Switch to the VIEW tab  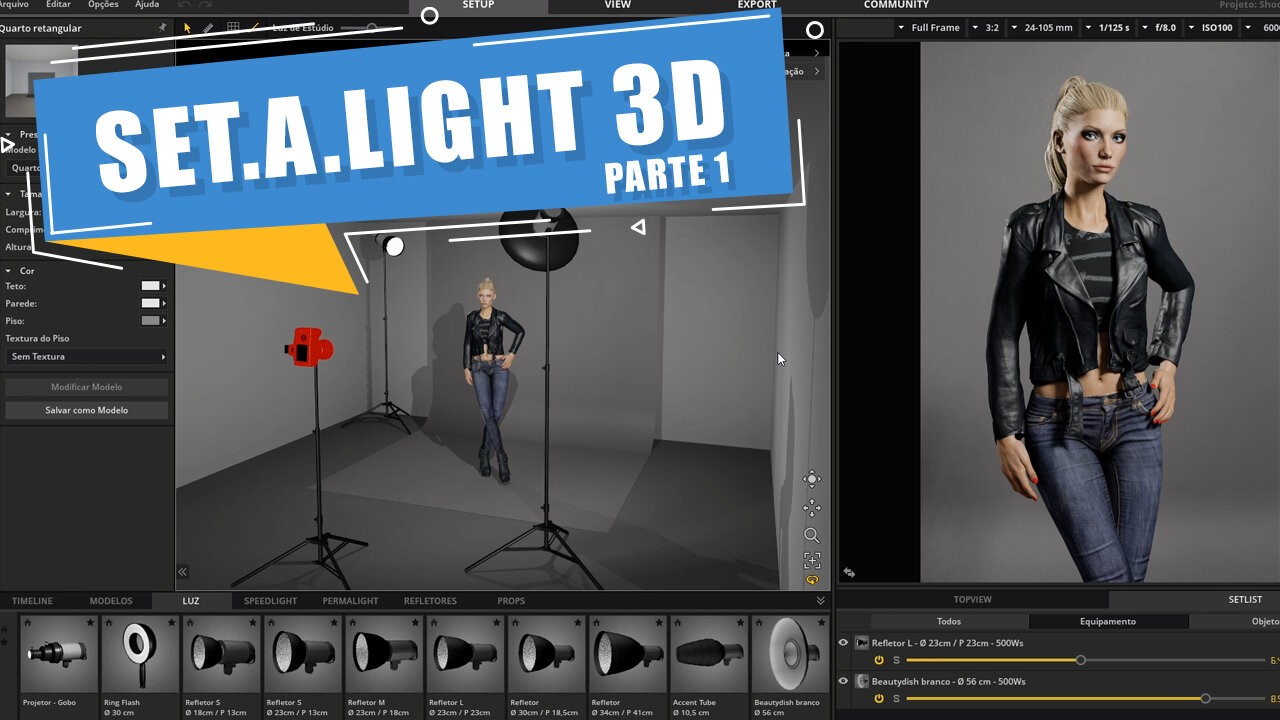(x=618, y=5)
